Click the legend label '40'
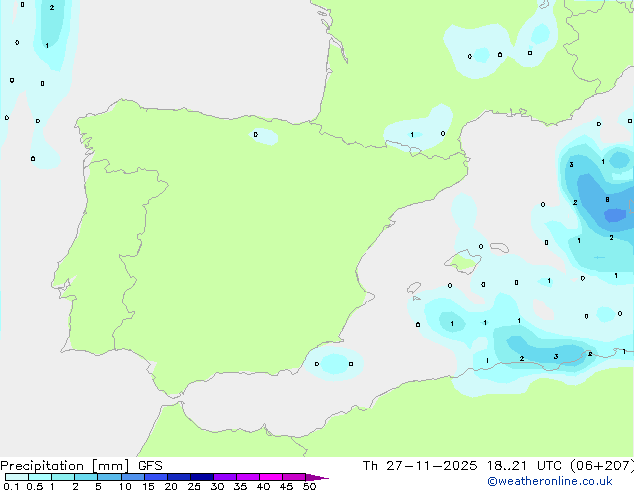634x490 pixels. 263,486
